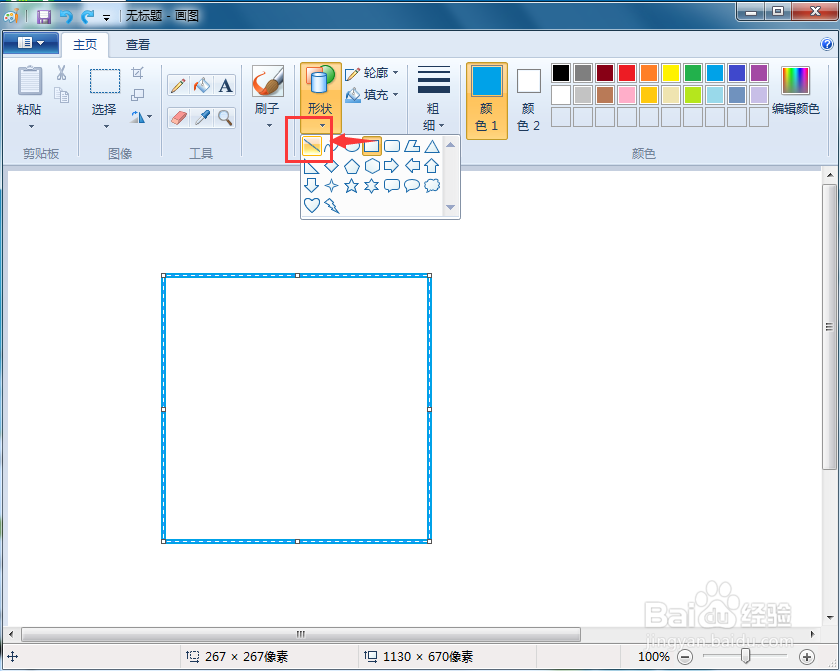The image size is (840, 671).
Task: Open the Rotate dropdown
Action: pos(141,117)
